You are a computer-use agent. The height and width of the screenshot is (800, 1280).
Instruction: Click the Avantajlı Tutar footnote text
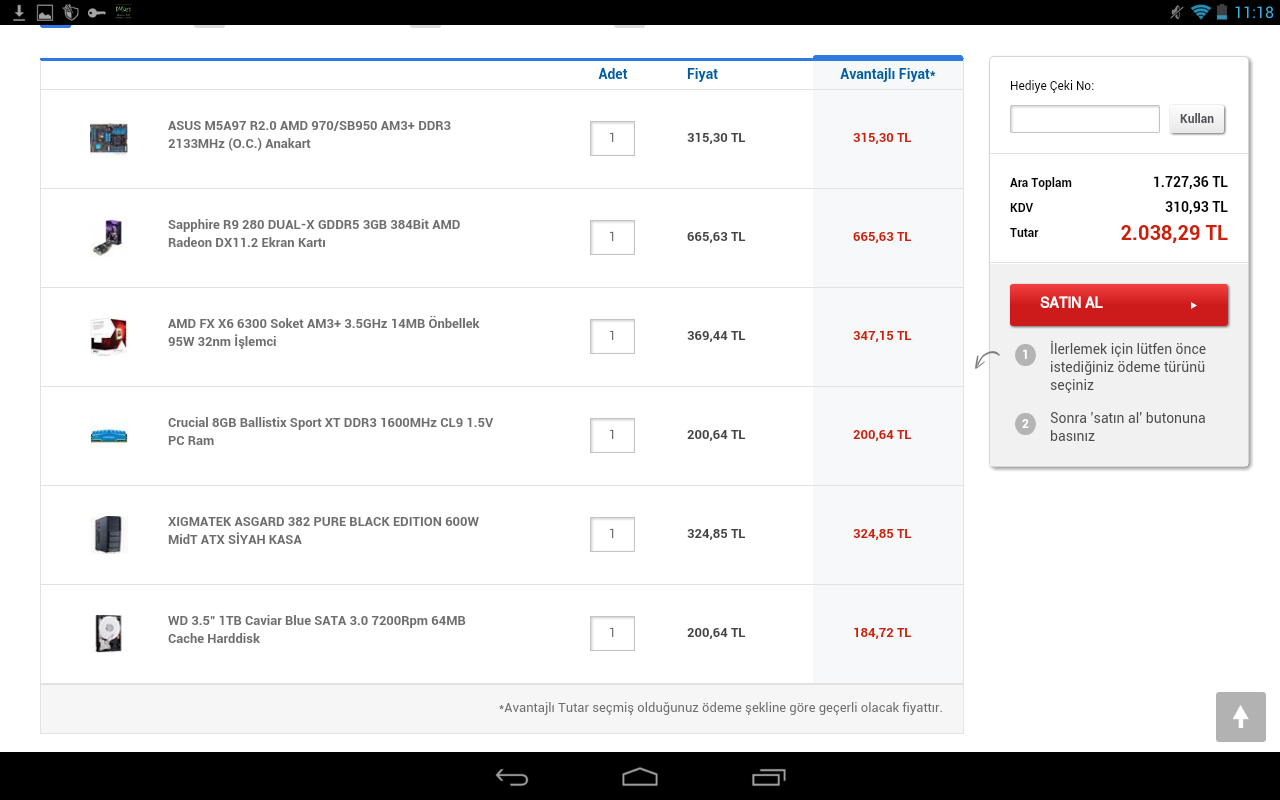pos(720,708)
